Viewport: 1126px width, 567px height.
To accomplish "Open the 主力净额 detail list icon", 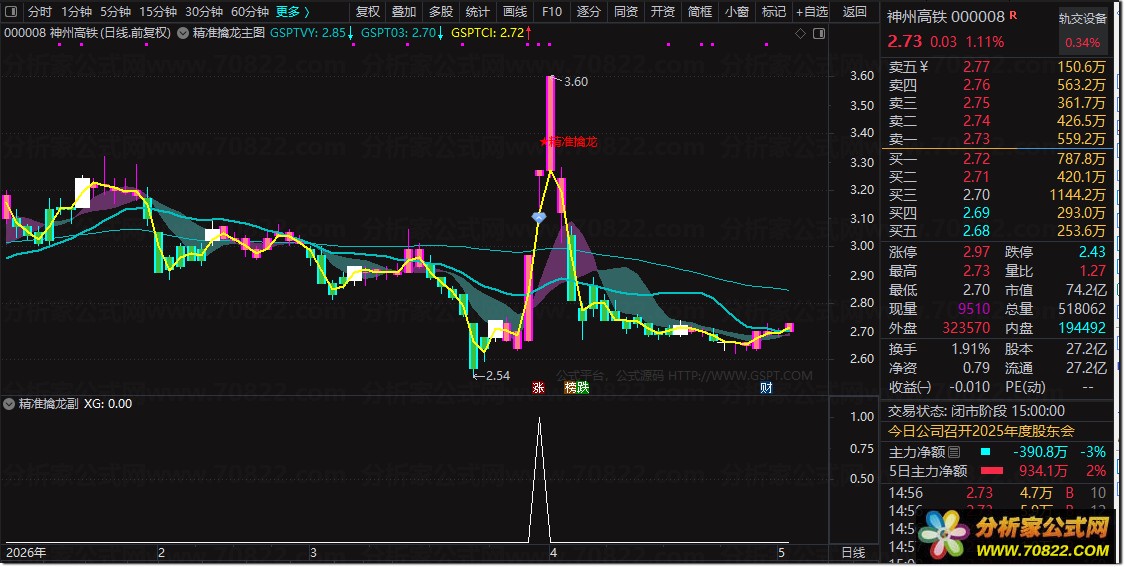I will [954, 452].
